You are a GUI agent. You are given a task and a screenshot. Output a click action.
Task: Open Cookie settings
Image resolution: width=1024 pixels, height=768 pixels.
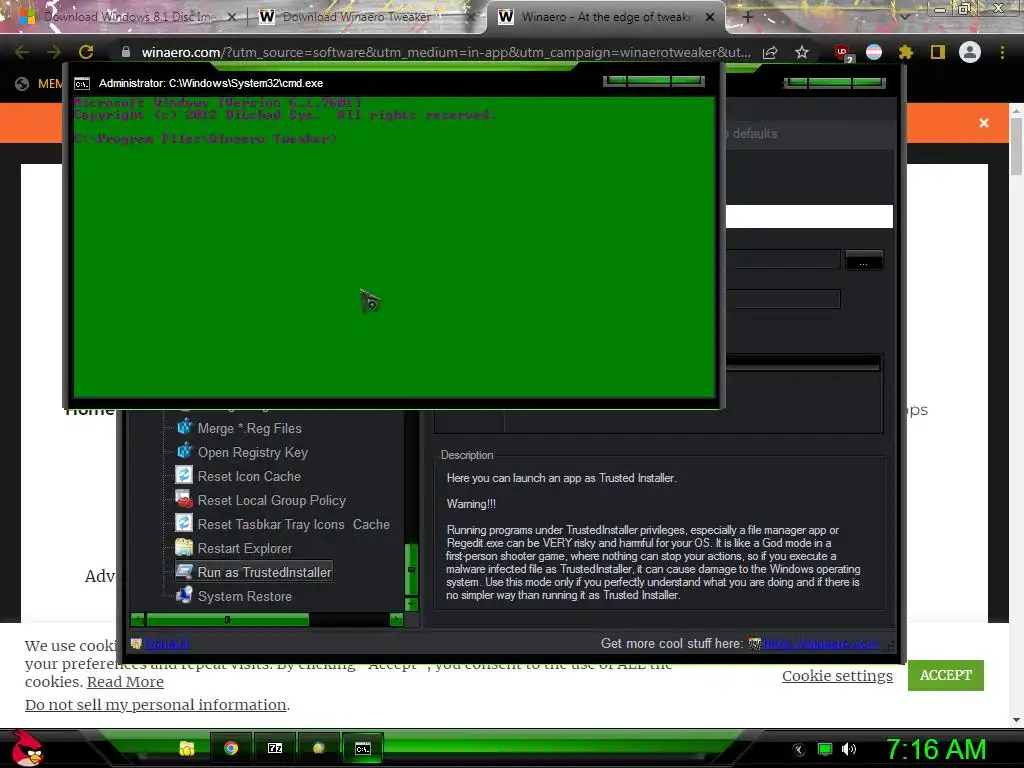tap(837, 675)
